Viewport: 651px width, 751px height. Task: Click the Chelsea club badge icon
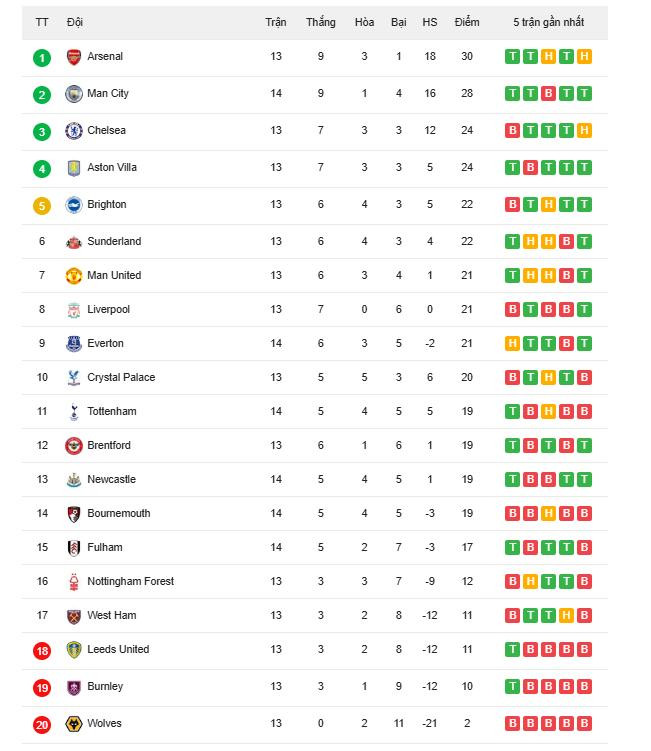point(73,131)
